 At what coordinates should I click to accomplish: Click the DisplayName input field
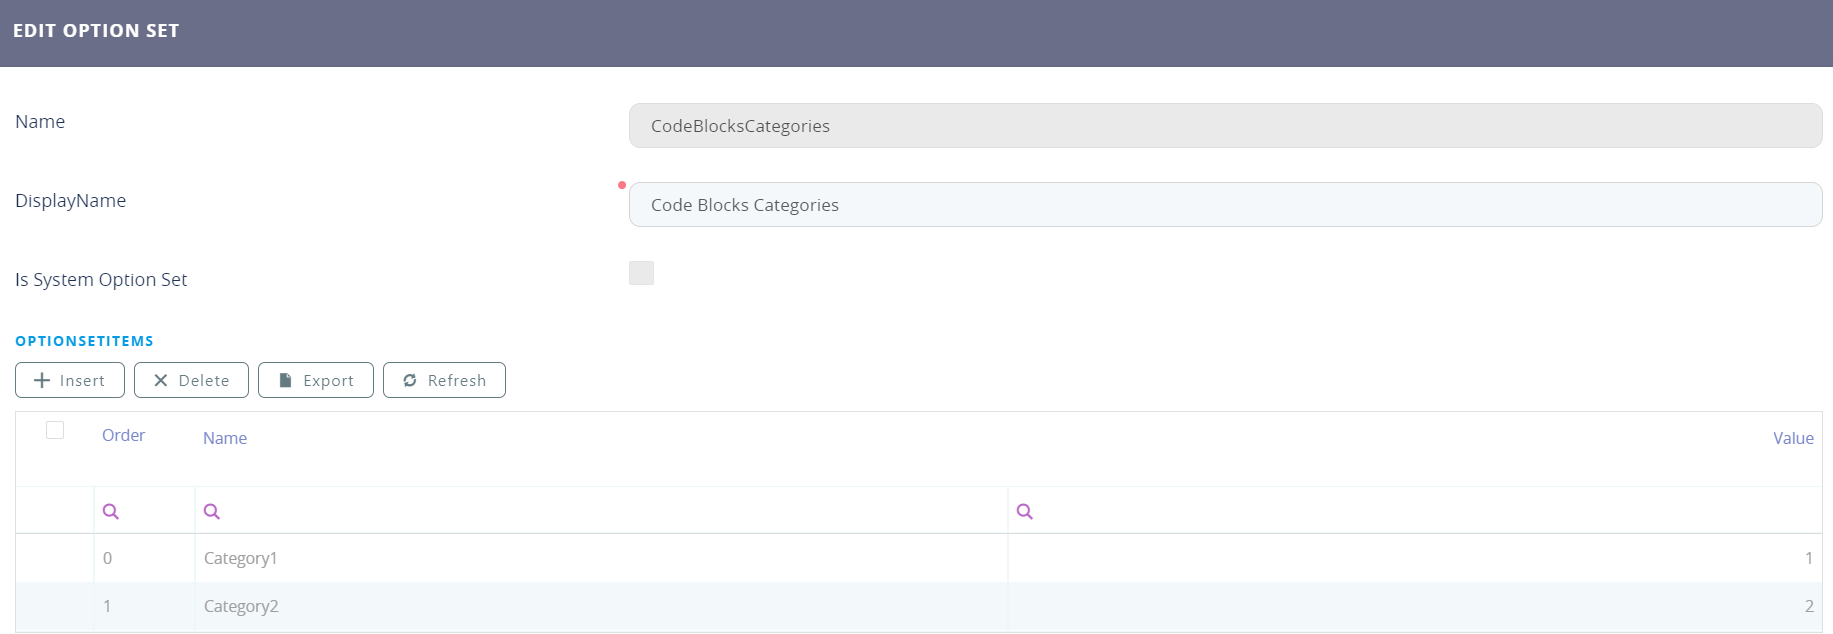[x=1225, y=205]
